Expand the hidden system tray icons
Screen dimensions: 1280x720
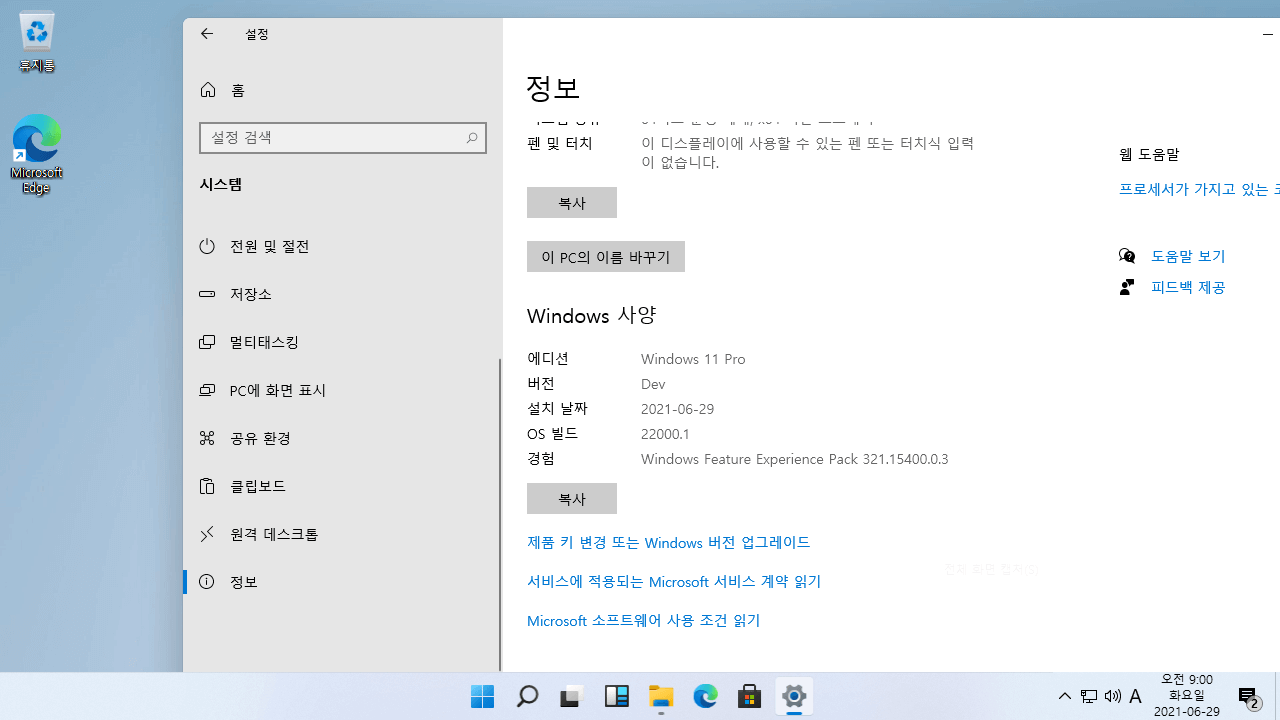click(1065, 696)
